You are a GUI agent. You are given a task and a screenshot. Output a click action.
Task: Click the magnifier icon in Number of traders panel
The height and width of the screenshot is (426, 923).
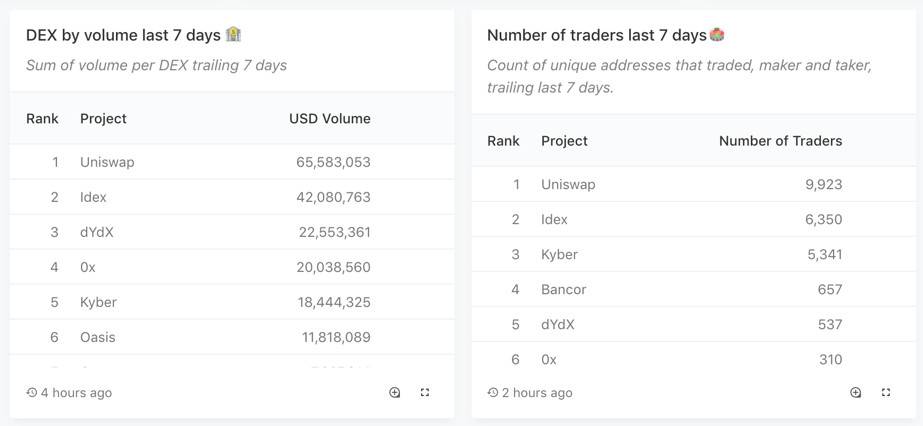coord(856,393)
